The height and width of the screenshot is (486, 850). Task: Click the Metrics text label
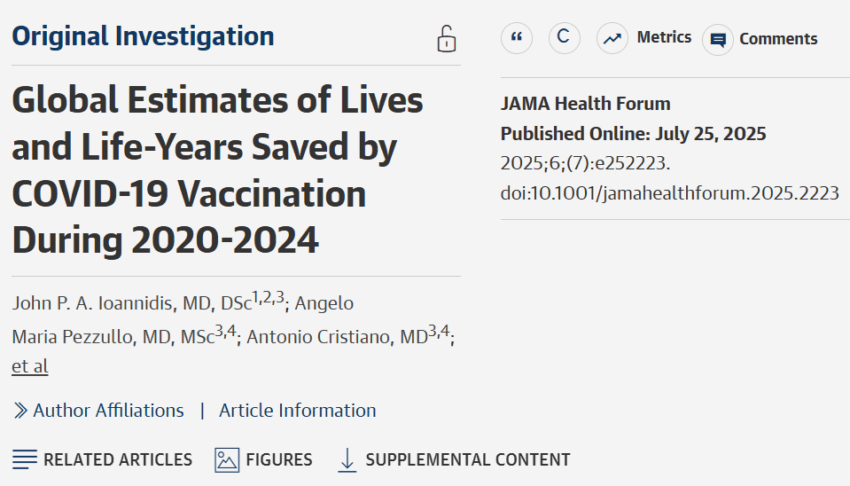pos(664,37)
